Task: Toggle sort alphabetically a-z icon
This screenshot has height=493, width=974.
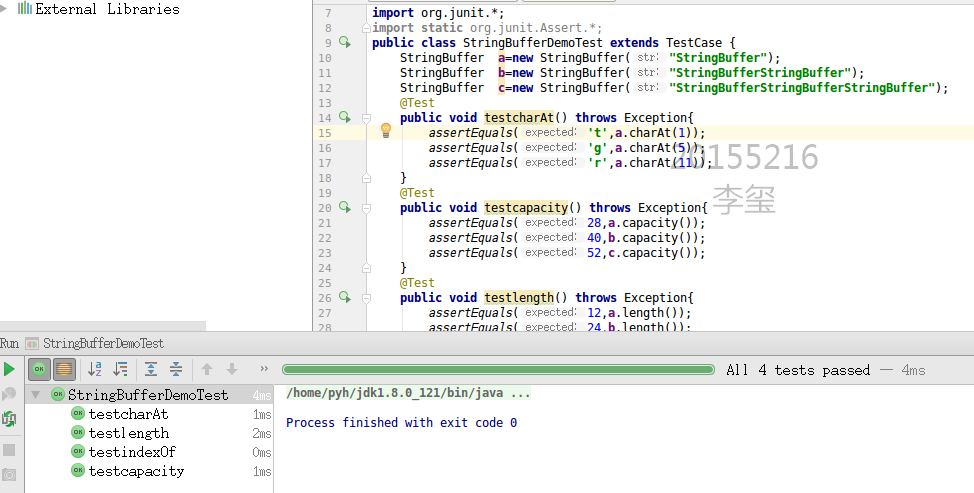Action: pyautogui.click(x=95, y=369)
